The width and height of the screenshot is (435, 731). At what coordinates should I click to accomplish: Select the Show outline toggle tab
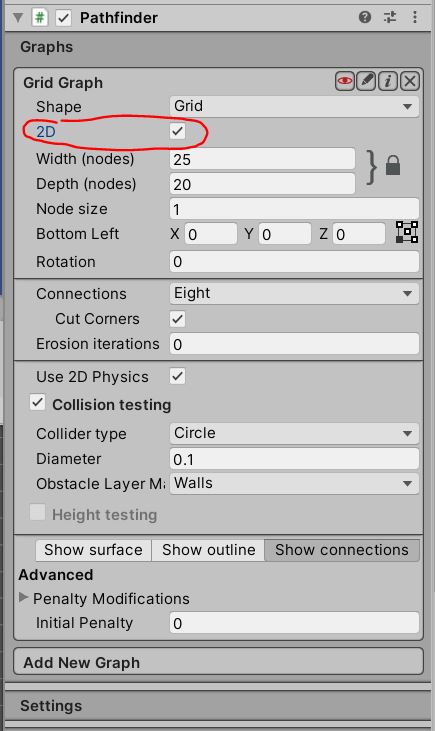tap(208, 550)
